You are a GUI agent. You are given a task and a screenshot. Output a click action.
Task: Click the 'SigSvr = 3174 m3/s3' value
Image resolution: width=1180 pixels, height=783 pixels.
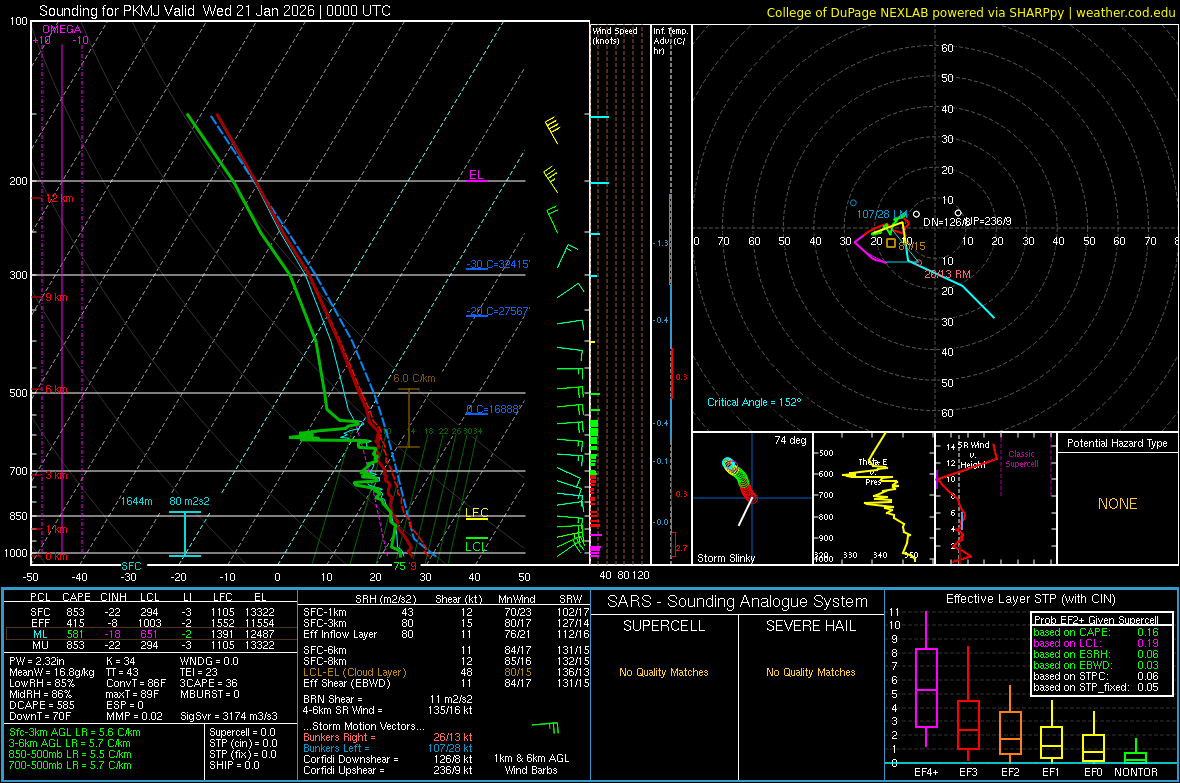tap(229, 716)
